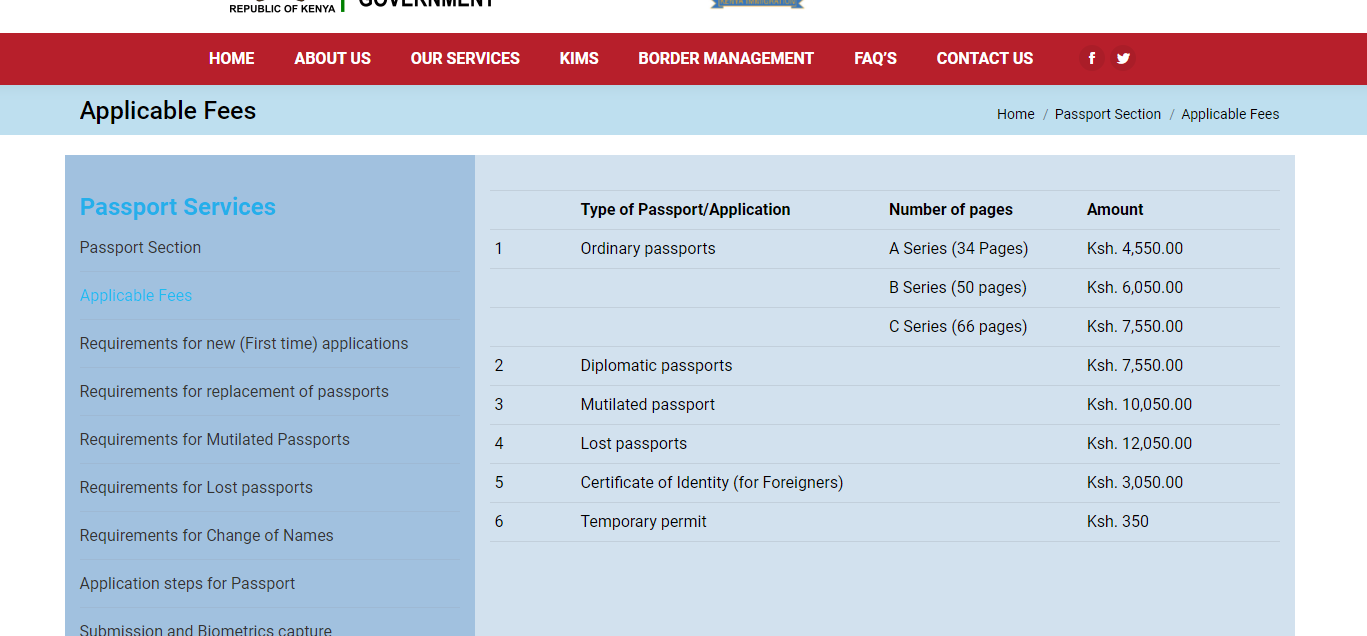The width and height of the screenshot is (1367, 636).
Task: Click the Applicable Fees page title
Action: pyautogui.click(x=168, y=110)
